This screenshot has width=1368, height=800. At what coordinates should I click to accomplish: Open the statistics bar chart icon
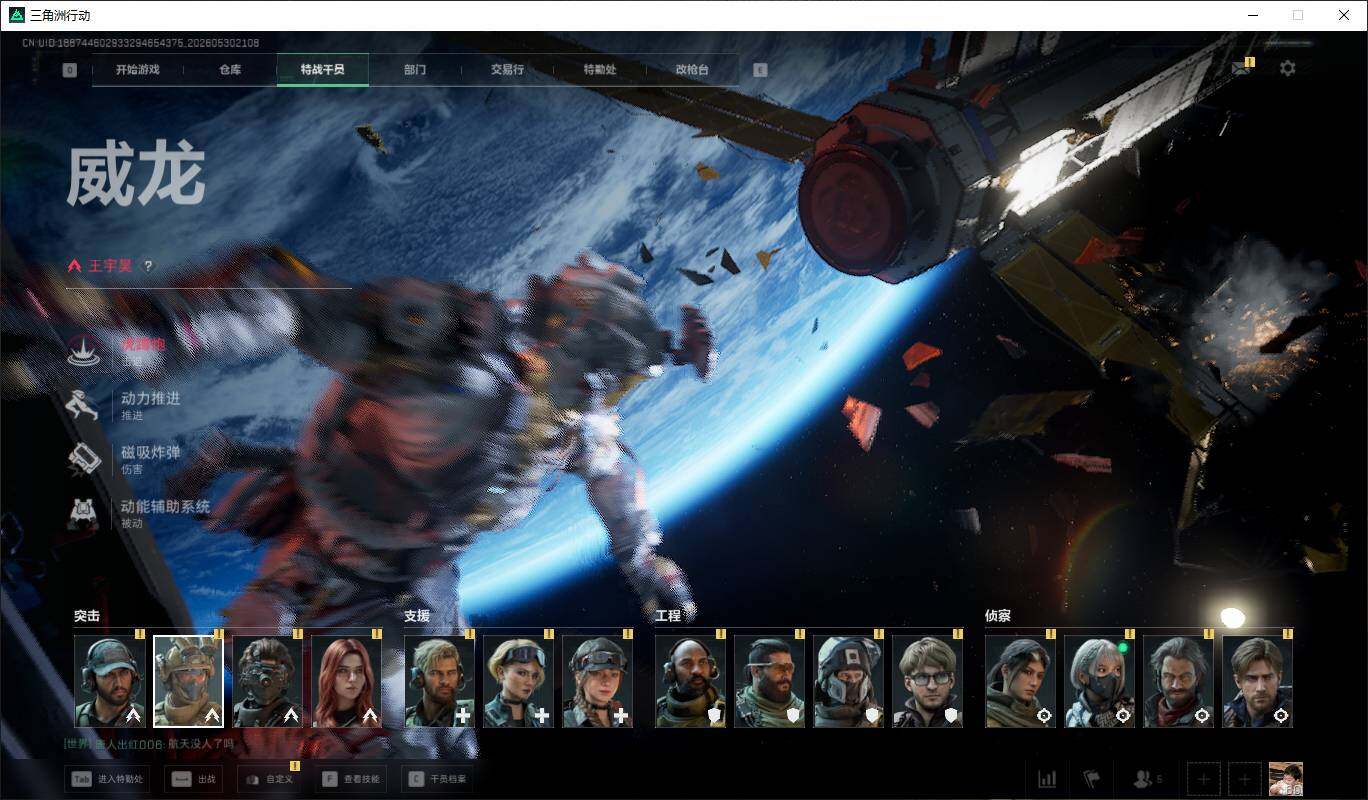pos(1047,779)
